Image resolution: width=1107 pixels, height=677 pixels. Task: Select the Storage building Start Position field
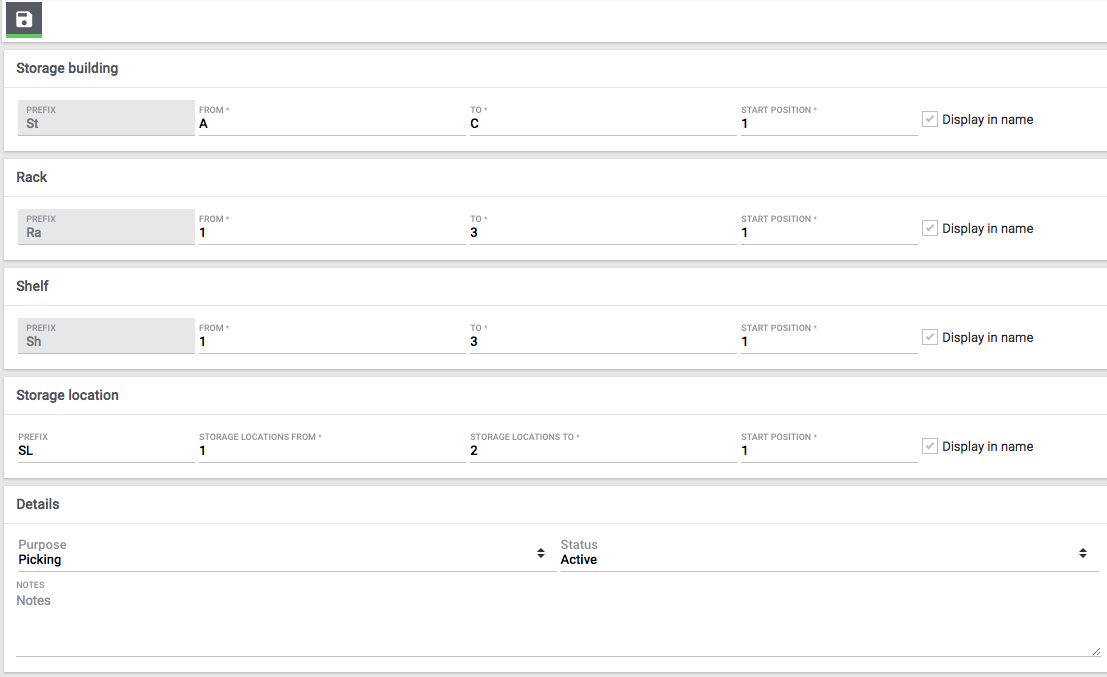828,124
